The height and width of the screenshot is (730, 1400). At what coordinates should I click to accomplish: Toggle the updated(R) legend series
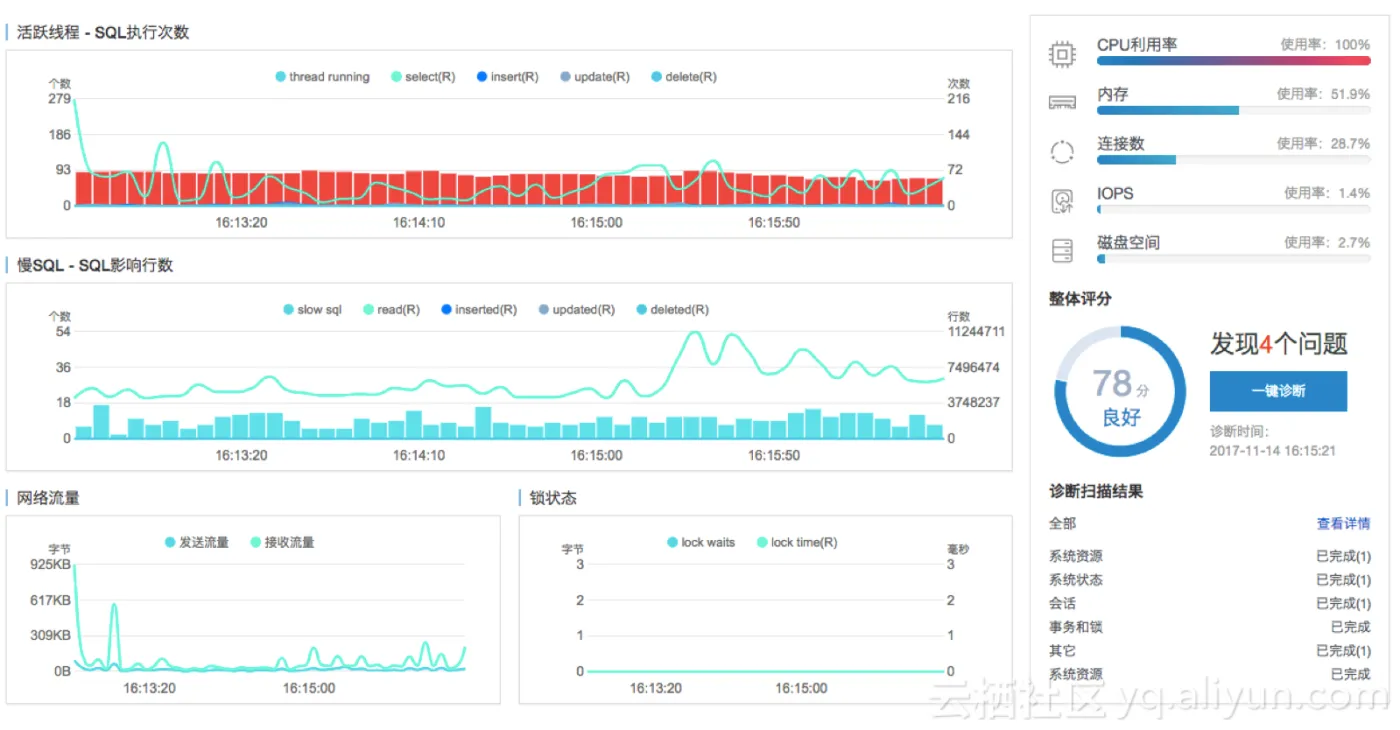click(577, 310)
